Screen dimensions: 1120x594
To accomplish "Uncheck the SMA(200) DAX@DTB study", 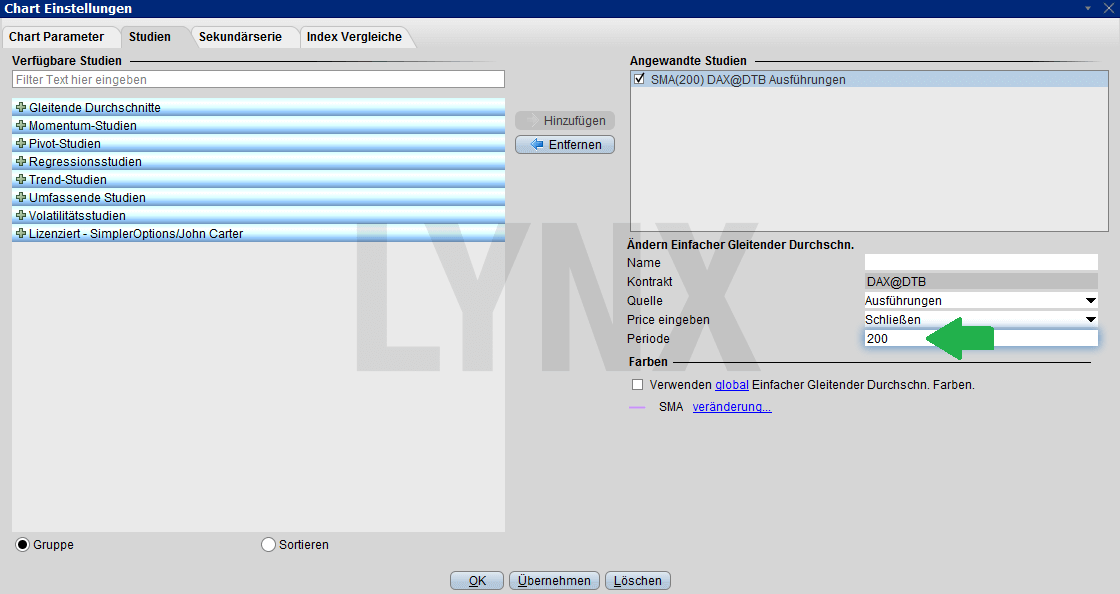I will 639,77.
